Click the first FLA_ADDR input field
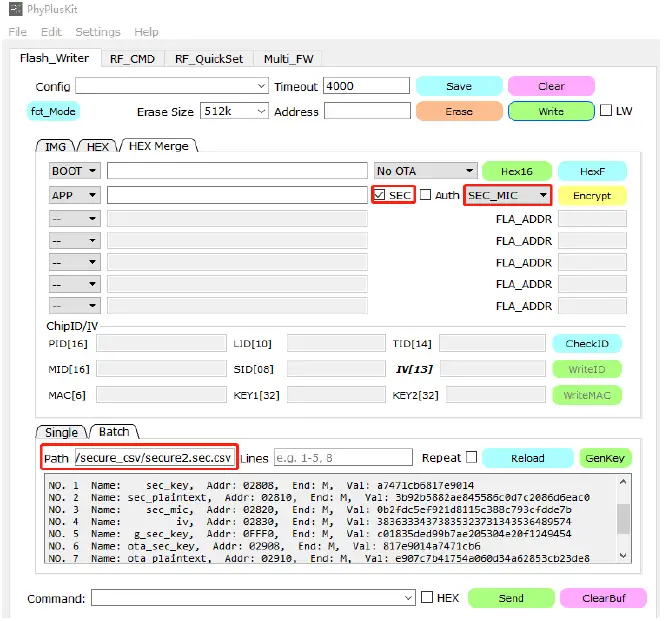The width and height of the screenshot is (666, 621). pos(592,219)
